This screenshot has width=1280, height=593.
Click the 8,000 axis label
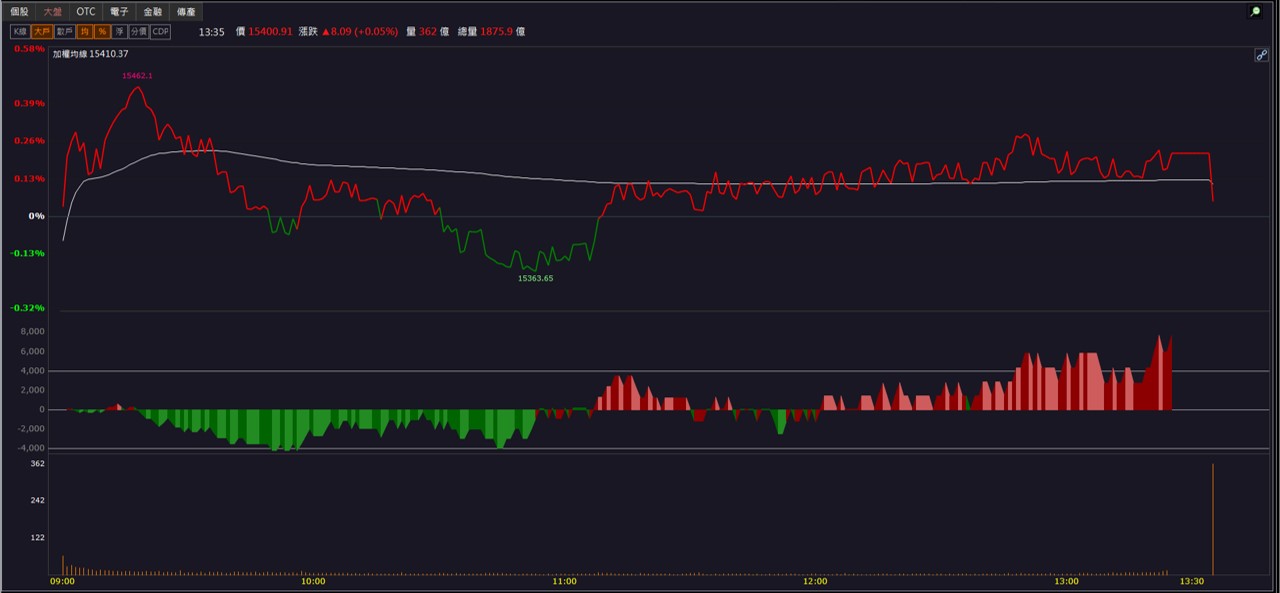[x=33, y=332]
